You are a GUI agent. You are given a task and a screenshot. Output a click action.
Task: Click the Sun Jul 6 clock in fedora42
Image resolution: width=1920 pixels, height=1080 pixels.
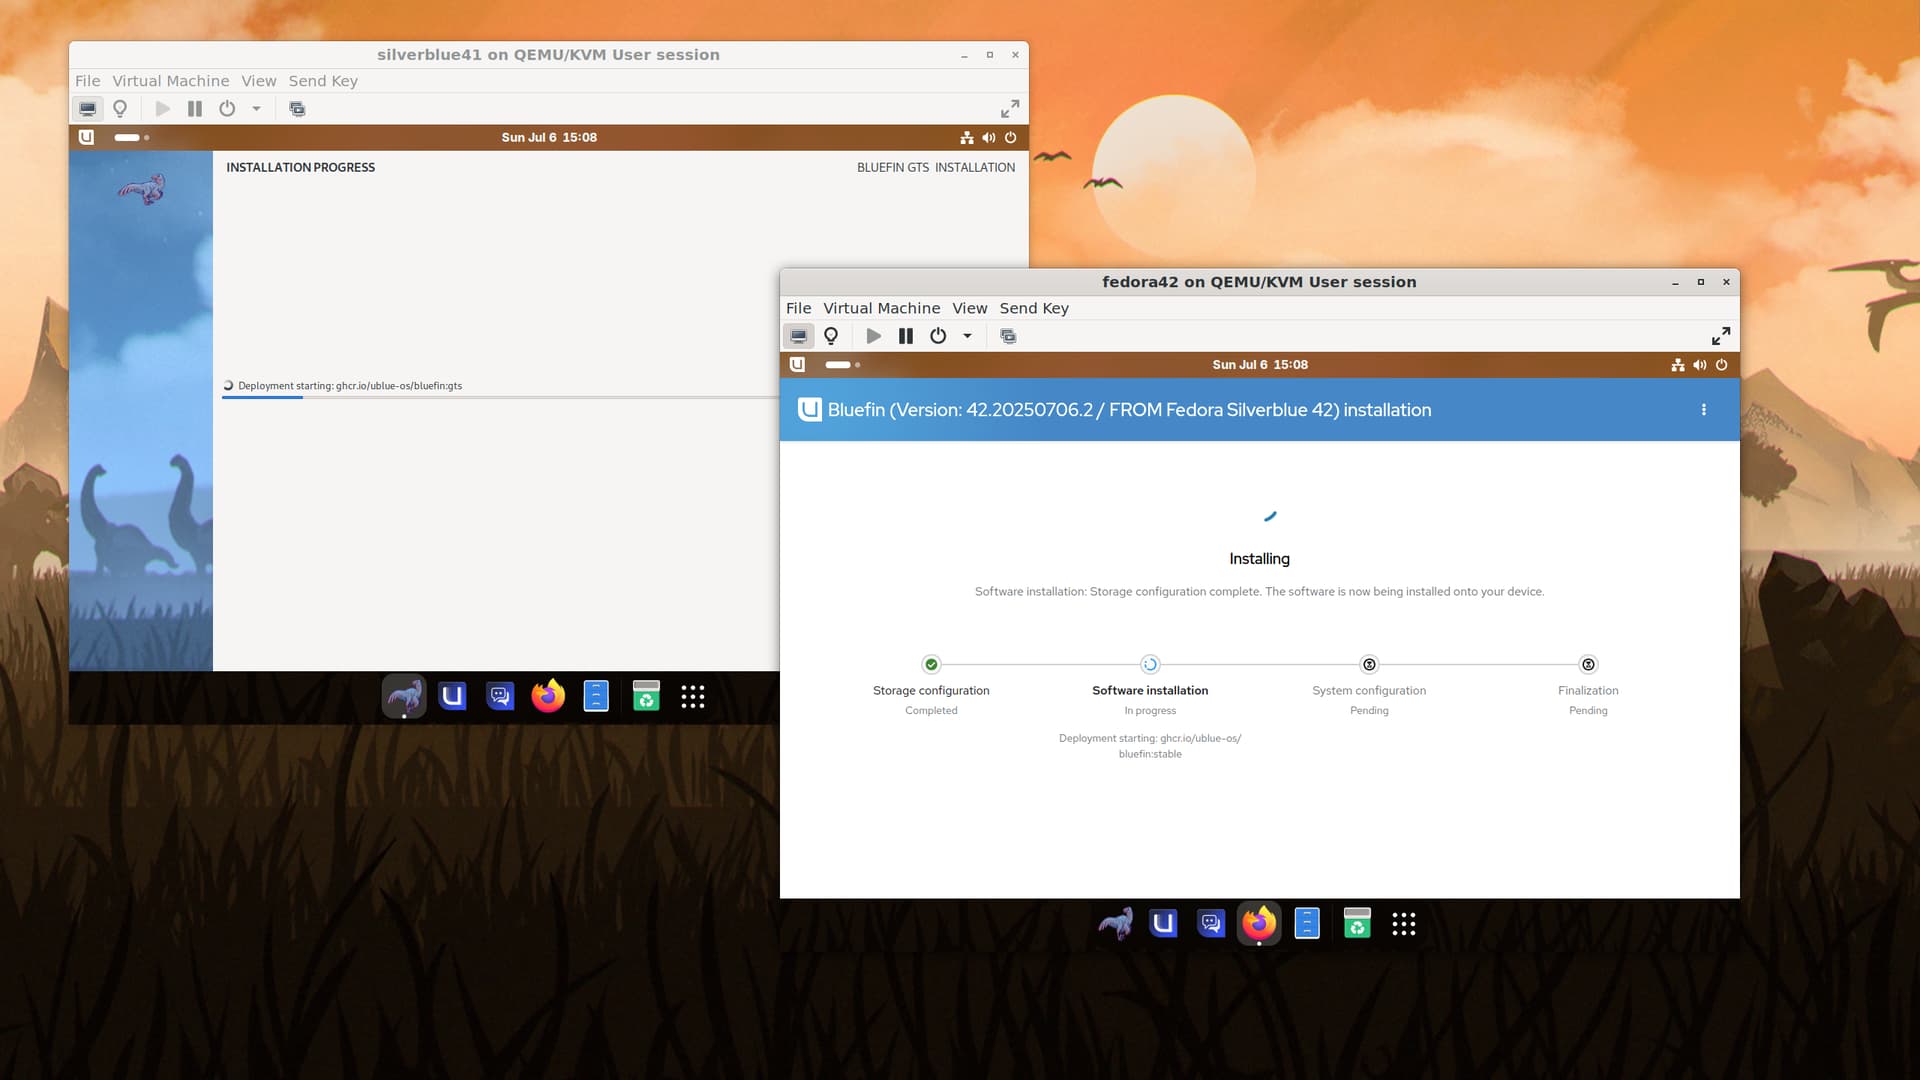(x=1259, y=365)
